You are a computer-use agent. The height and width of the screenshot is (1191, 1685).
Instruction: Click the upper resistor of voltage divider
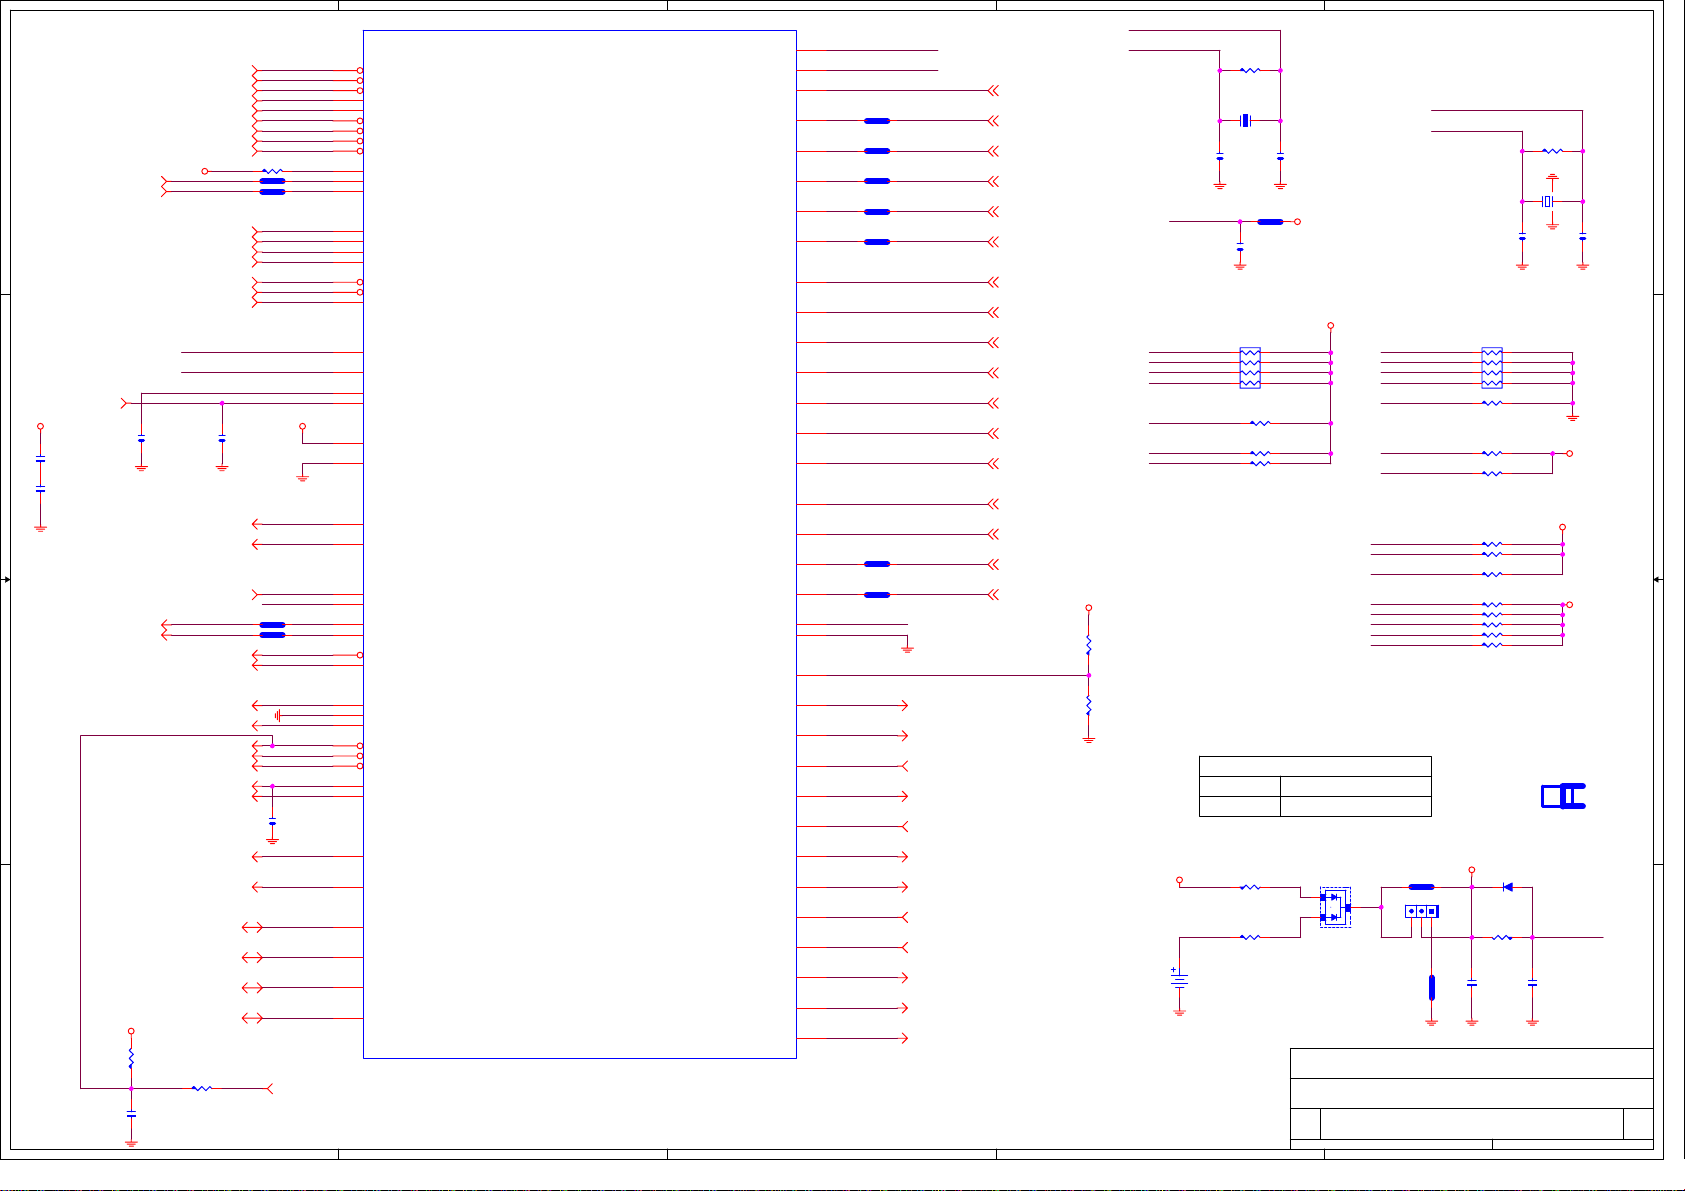1089,645
